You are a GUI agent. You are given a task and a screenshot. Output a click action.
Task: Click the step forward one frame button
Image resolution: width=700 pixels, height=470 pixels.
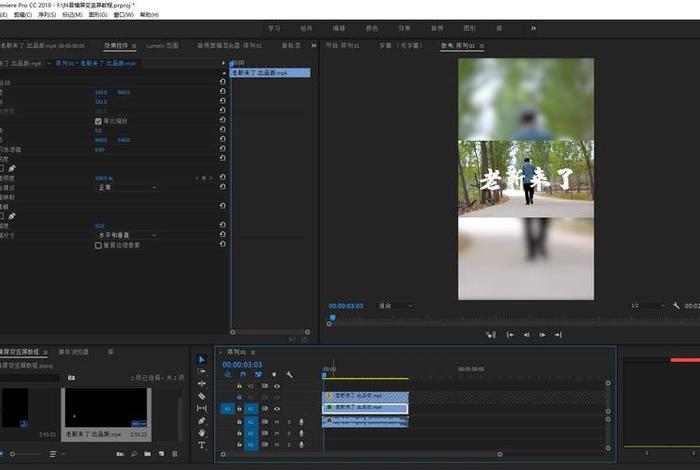pyautogui.click(x=542, y=334)
